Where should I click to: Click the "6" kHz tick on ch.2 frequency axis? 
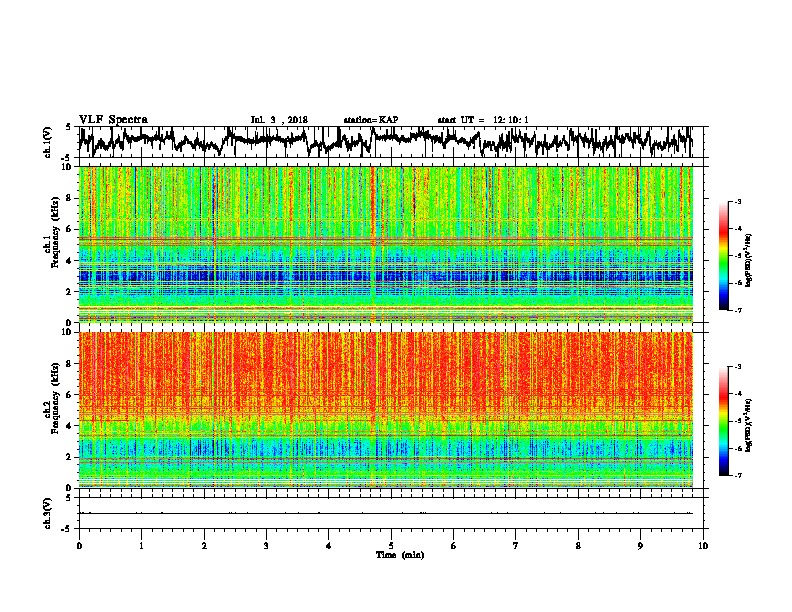tap(71, 395)
